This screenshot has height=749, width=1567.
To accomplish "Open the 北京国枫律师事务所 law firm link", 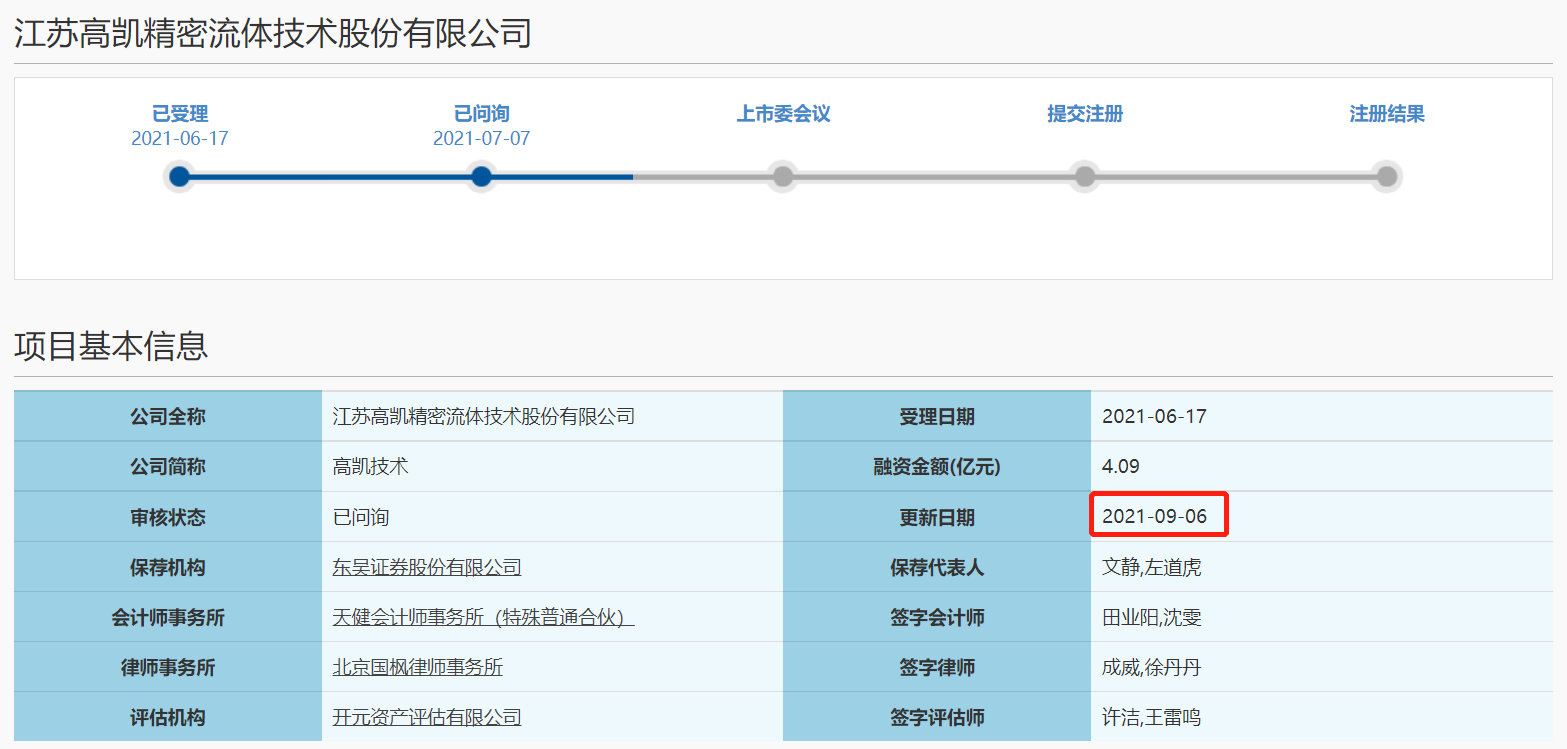I will 417,668.
